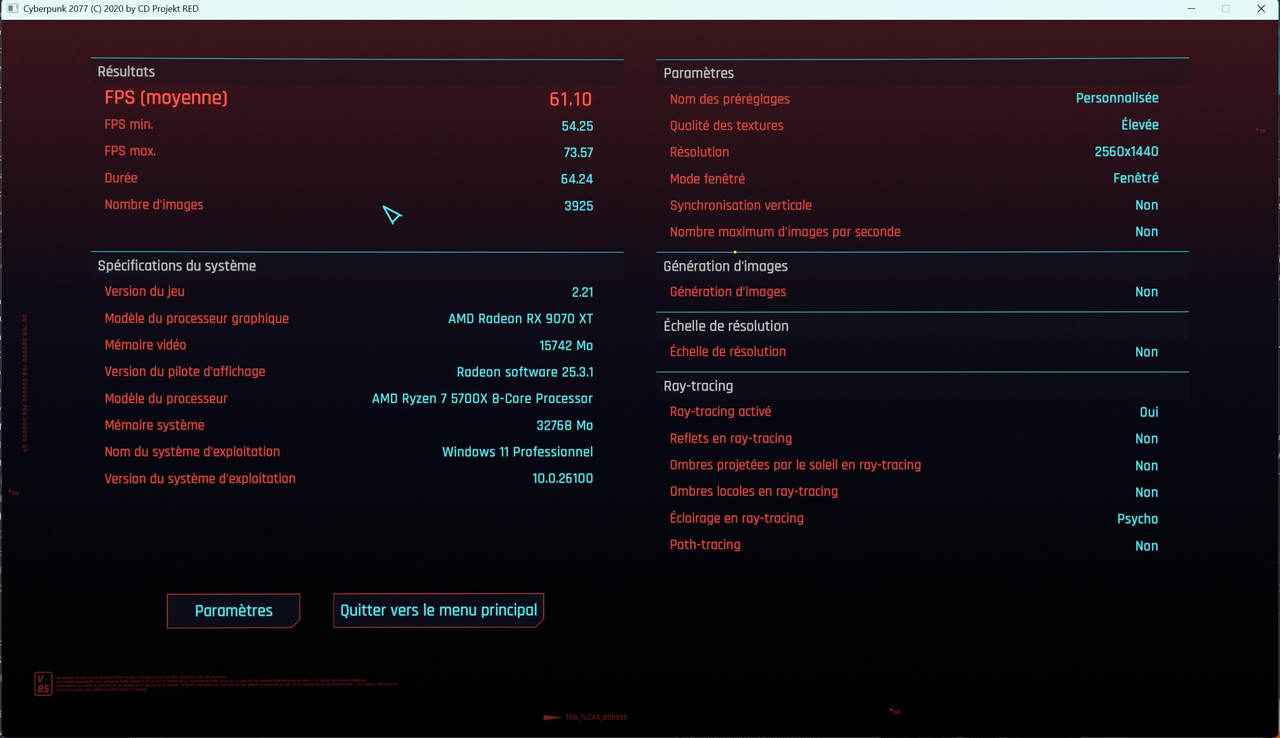The width and height of the screenshot is (1280, 738).
Task: Select the frame count value 3925
Action: (578, 206)
